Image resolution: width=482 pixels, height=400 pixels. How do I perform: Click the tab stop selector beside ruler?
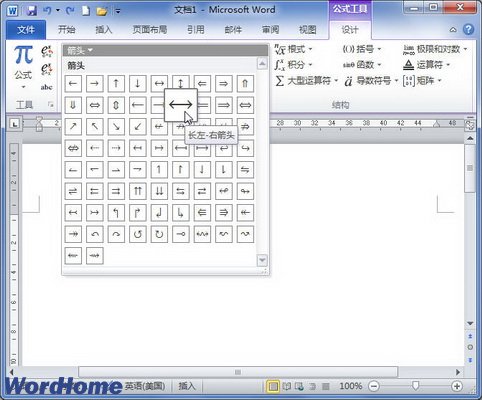click(x=14, y=124)
